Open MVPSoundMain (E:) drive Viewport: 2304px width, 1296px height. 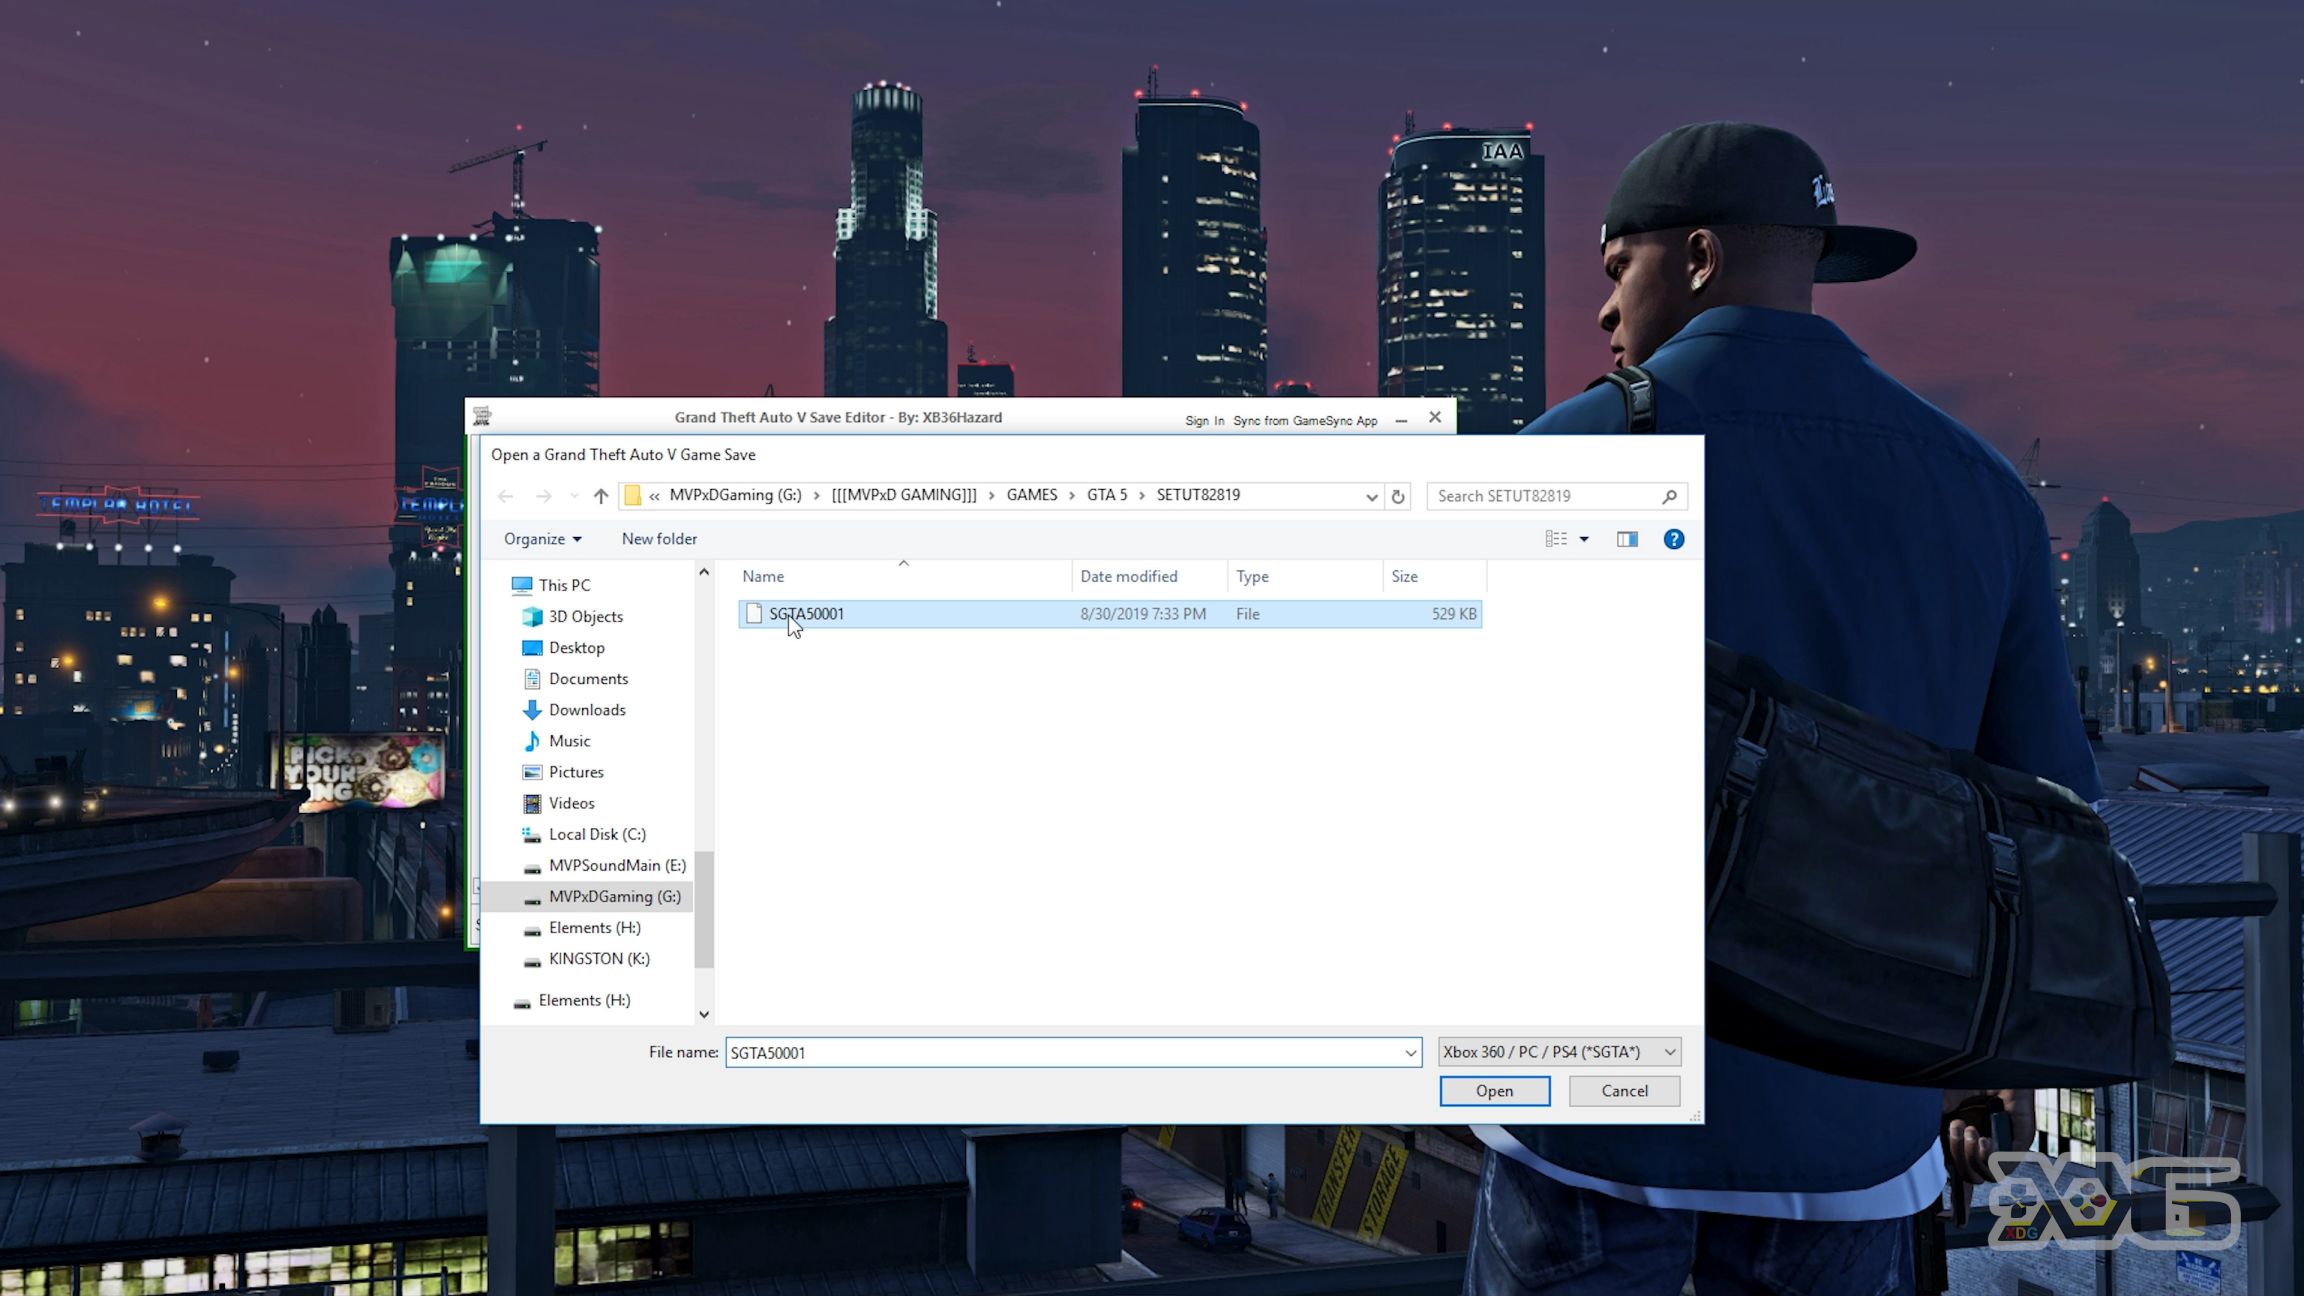coord(617,865)
